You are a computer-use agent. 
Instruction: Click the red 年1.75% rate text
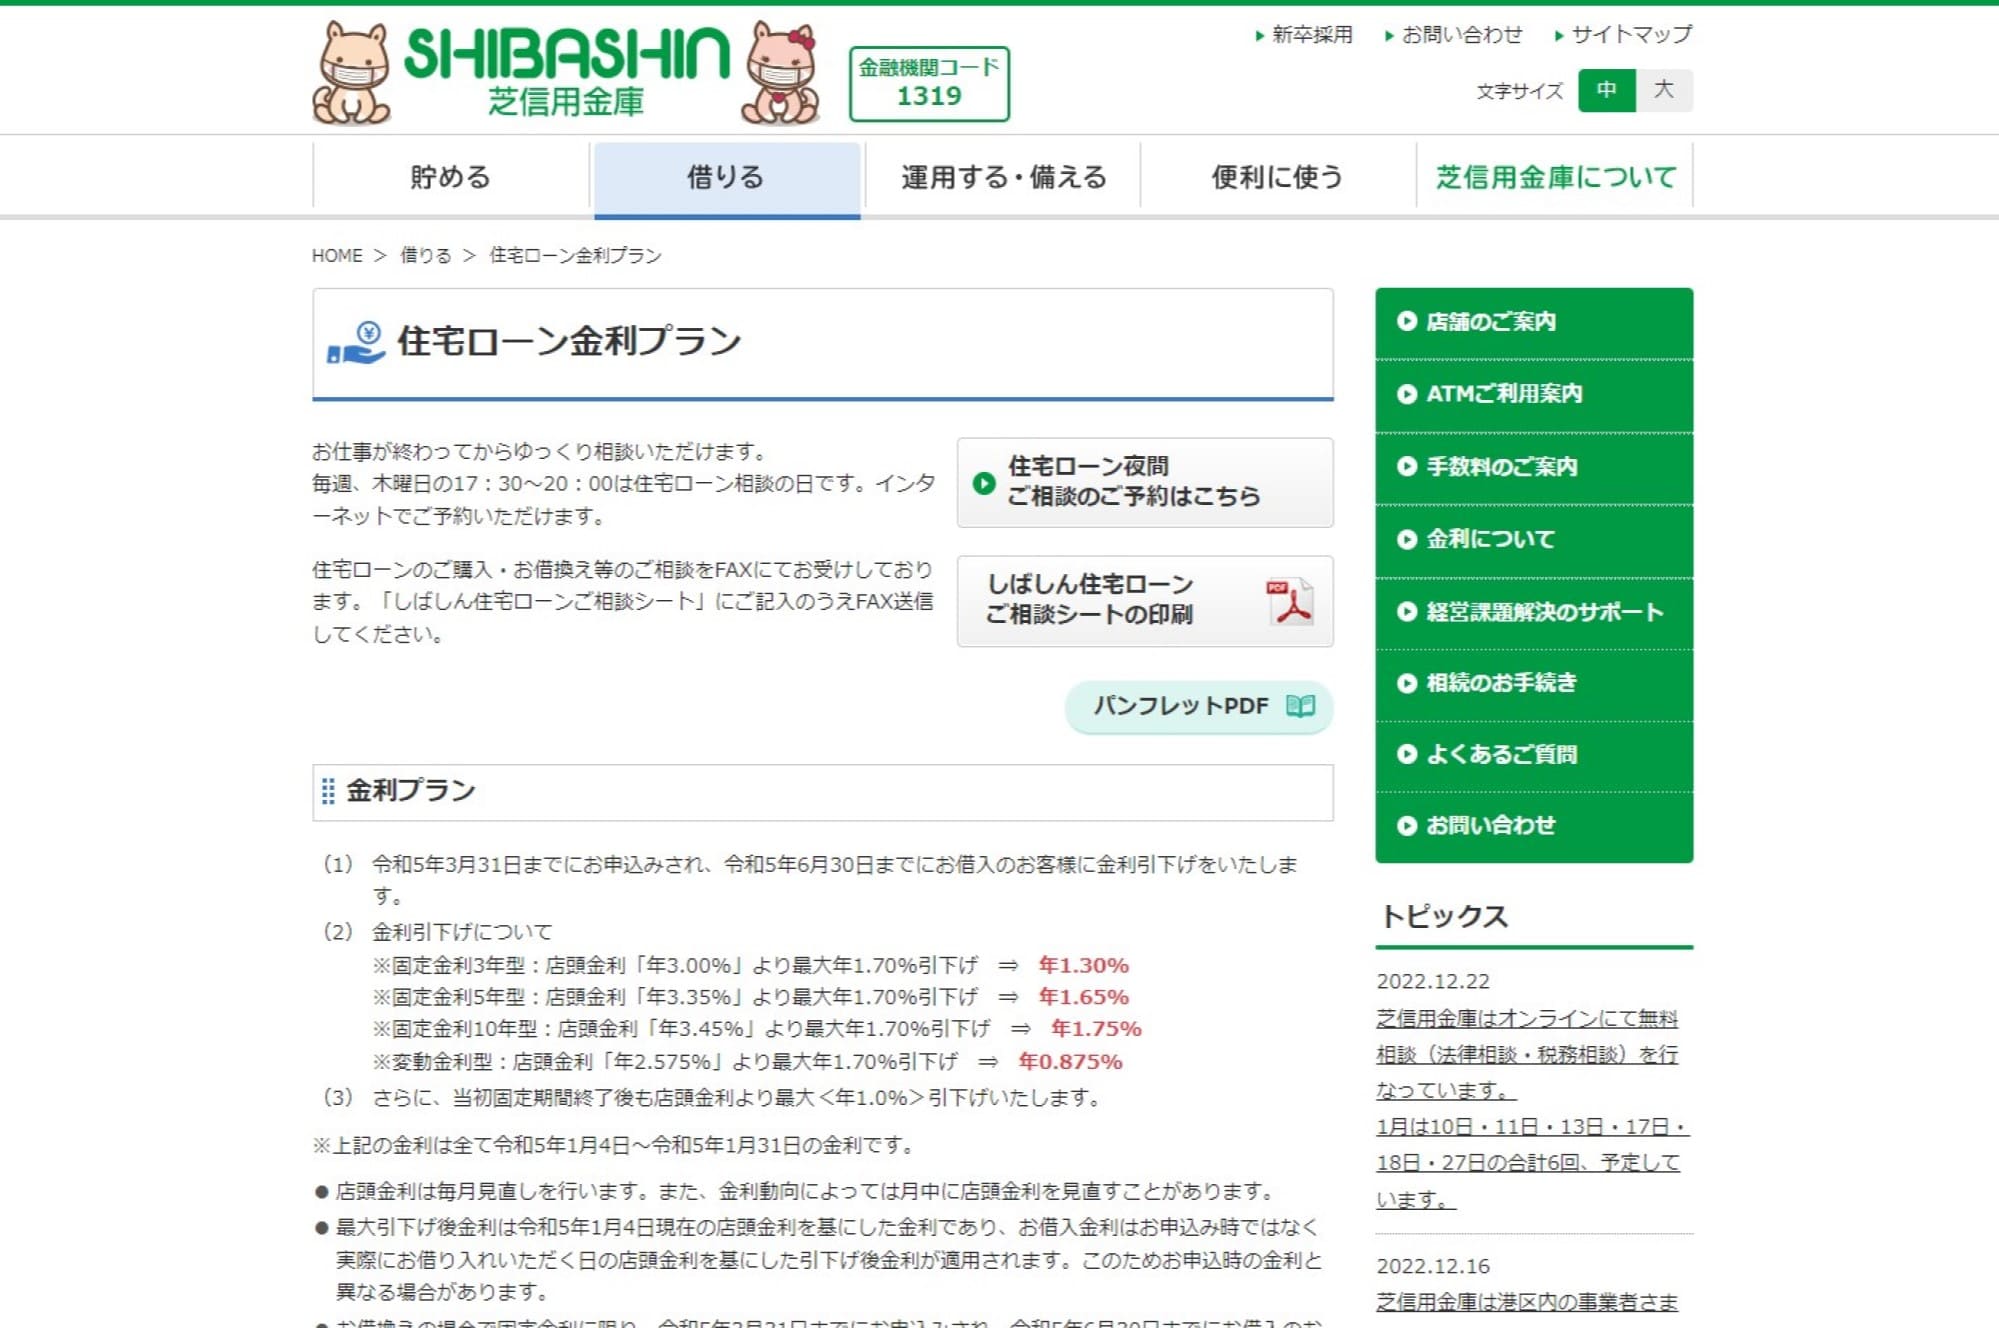(1096, 1029)
